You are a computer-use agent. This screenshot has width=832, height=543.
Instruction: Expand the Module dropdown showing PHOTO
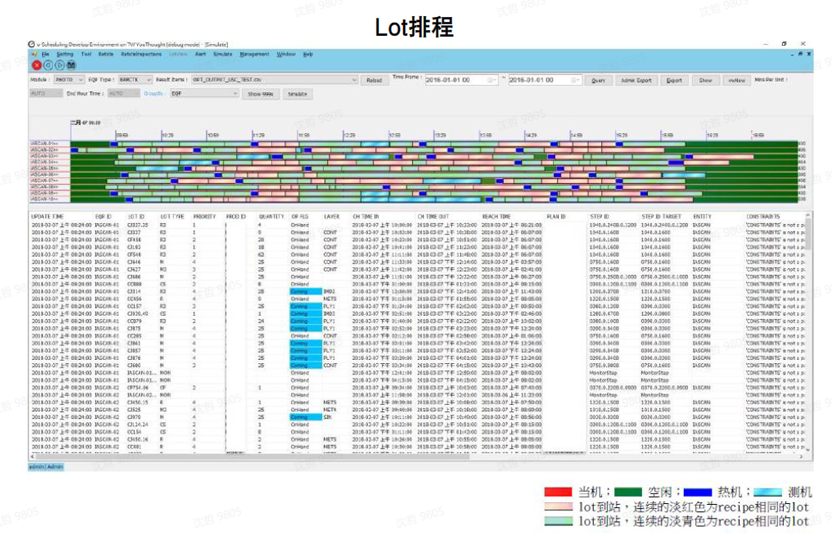(x=69, y=80)
